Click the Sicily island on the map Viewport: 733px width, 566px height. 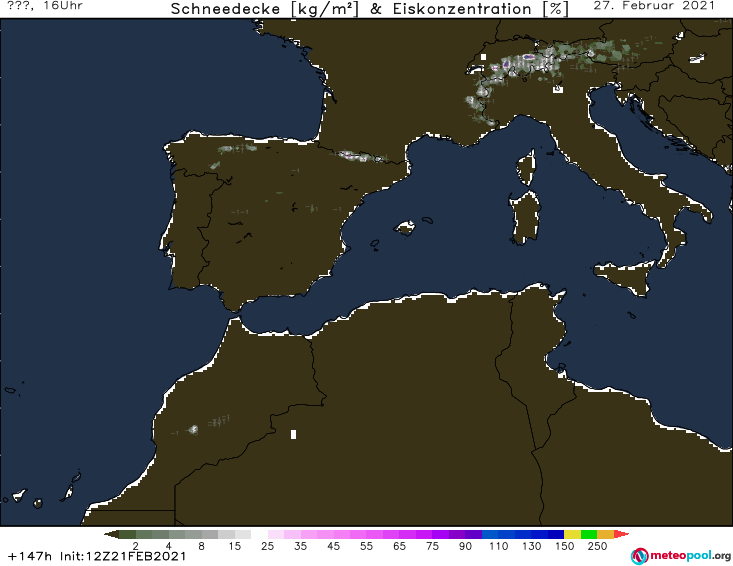(624, 278)
